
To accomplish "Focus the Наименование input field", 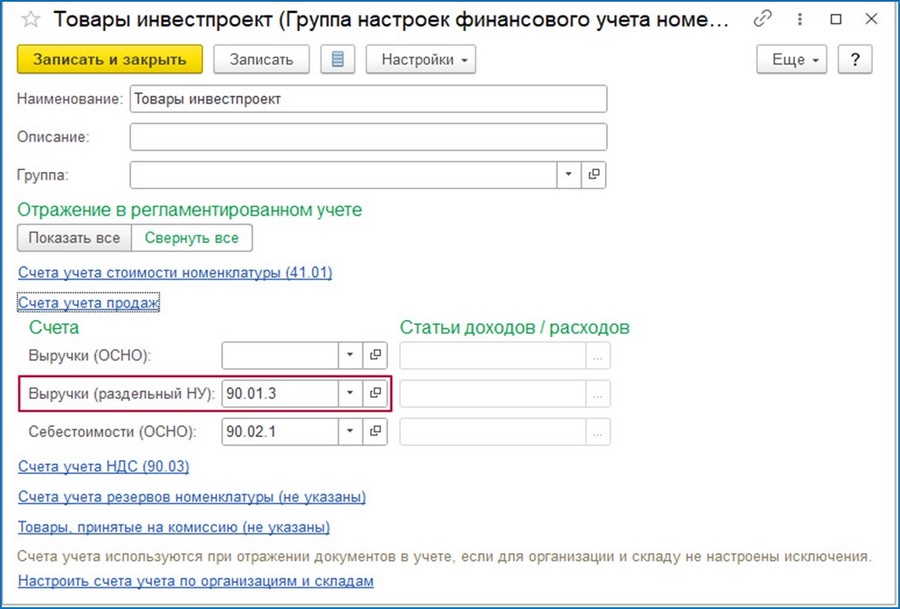I will [368, 99].
